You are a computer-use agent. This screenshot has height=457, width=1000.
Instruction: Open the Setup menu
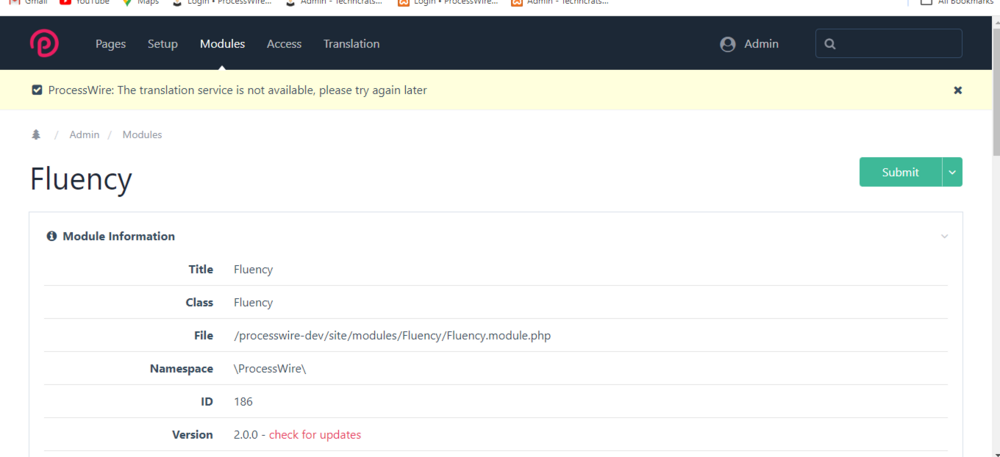point(163,44)
